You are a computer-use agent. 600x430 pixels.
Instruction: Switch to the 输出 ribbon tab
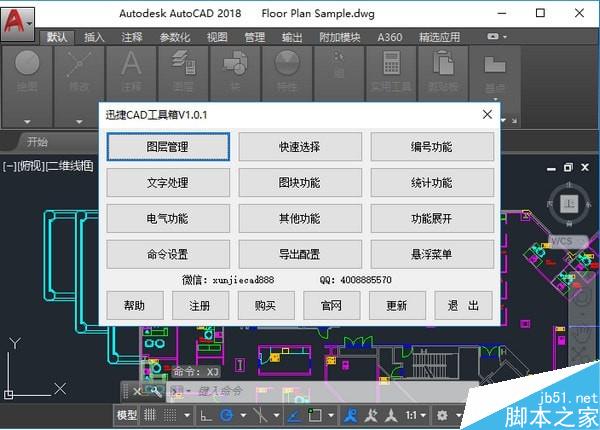click(292, 37)
